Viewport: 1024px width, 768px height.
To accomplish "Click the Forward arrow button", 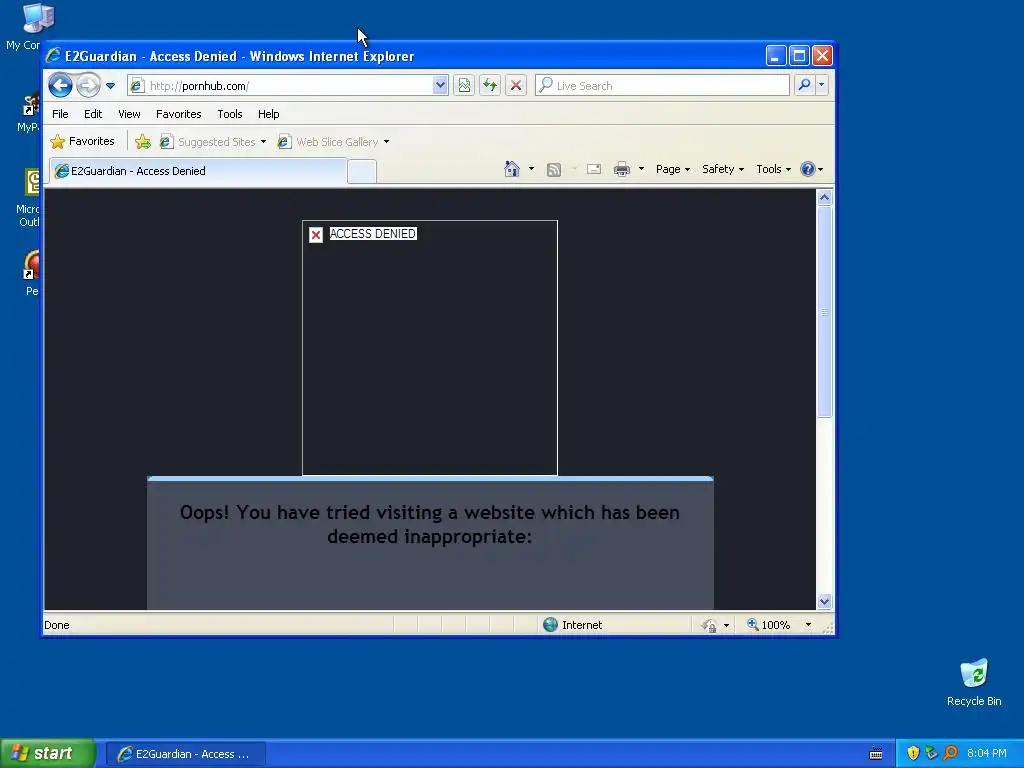I will (x=88, y=86).
